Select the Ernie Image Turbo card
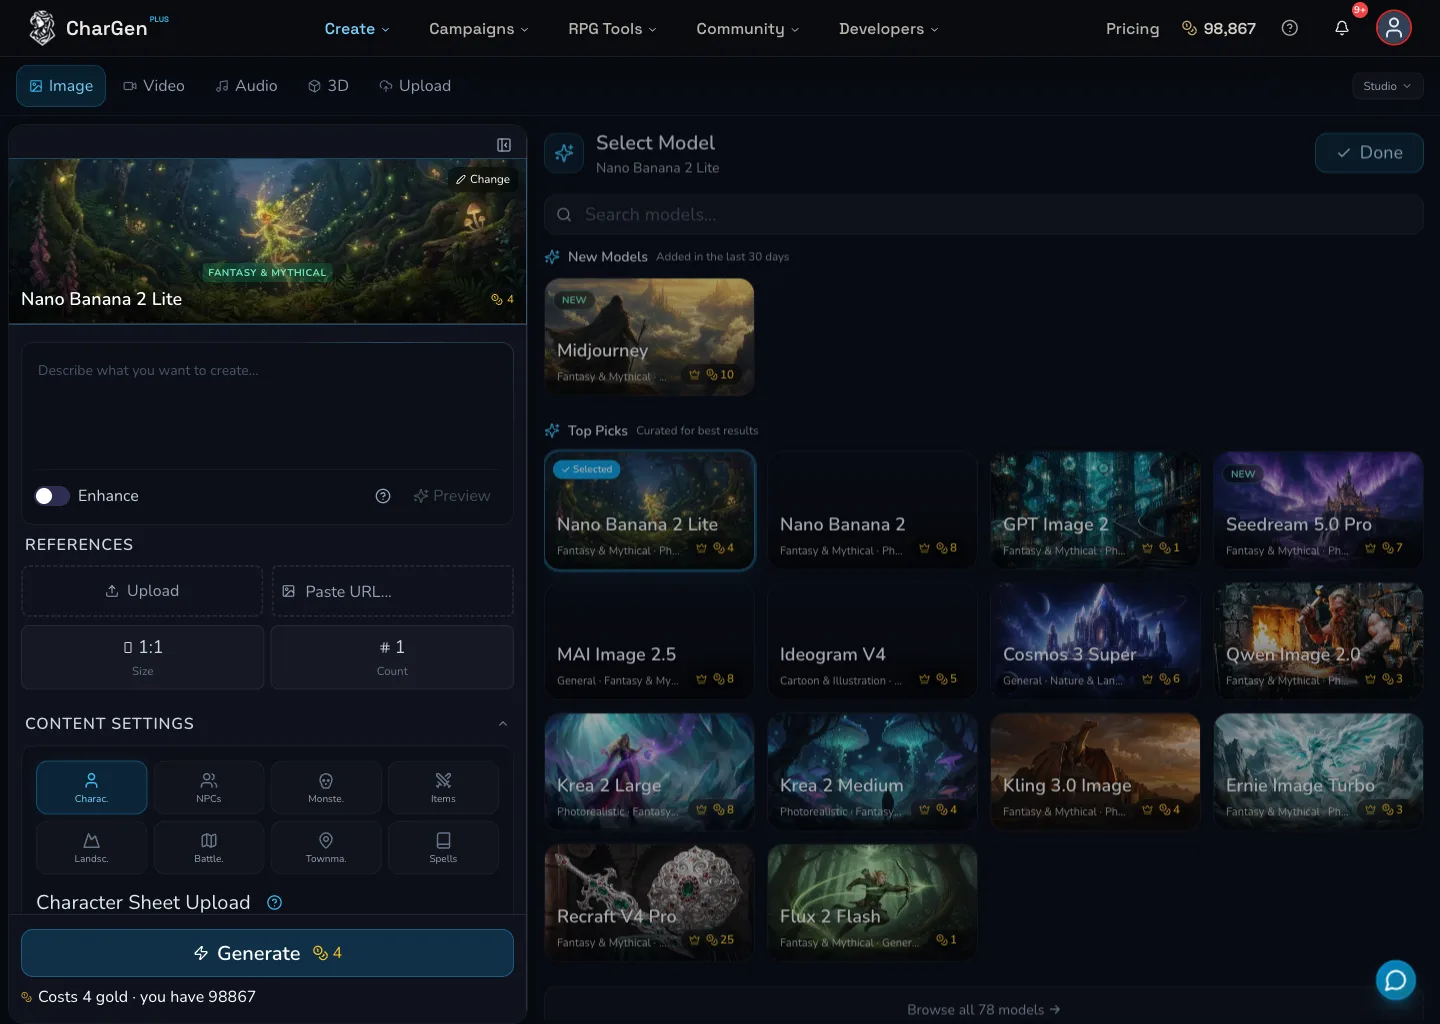The width and height of the screenshot is (1440, 1024). click(1318, 771)
